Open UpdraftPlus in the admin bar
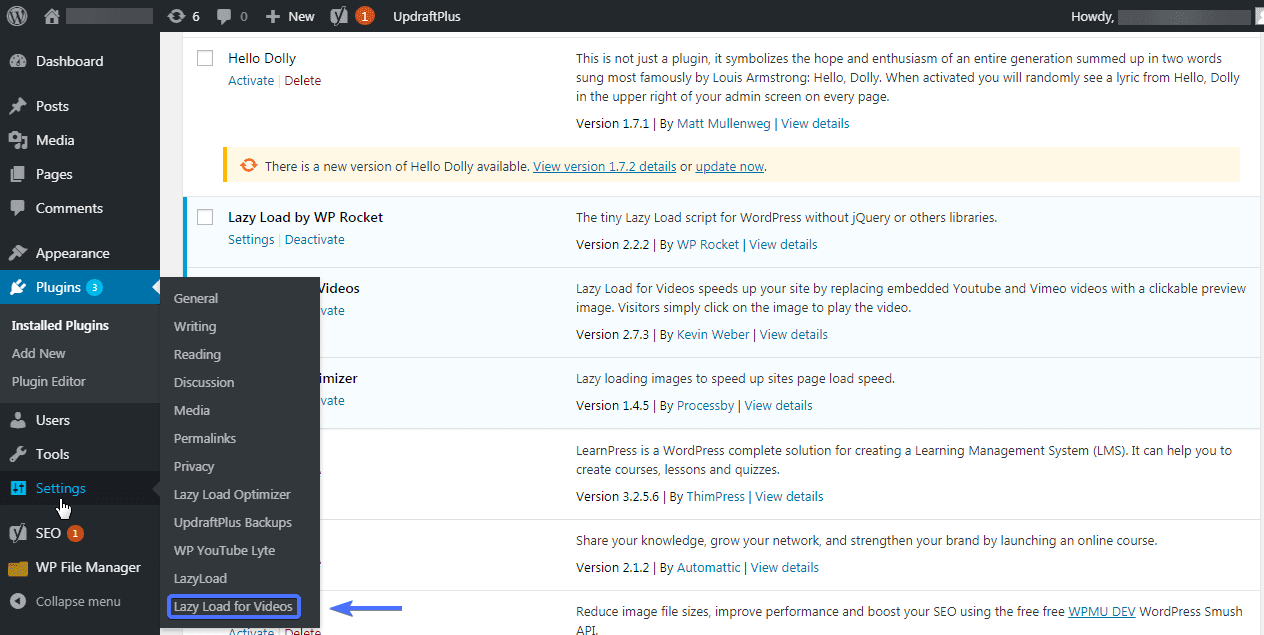The height and width of the screenshot is (635, 1264). (427, 16)
